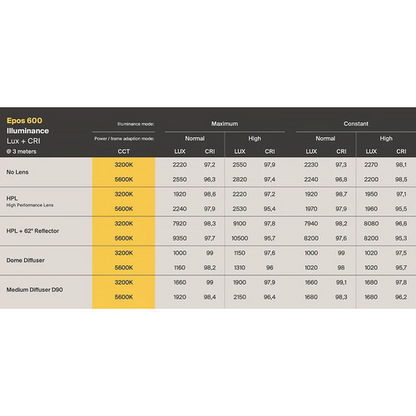Select the 3200K CCT cell for Medium Diffuser D90
The image size is (416, 416).
click(x=124, y=282)
